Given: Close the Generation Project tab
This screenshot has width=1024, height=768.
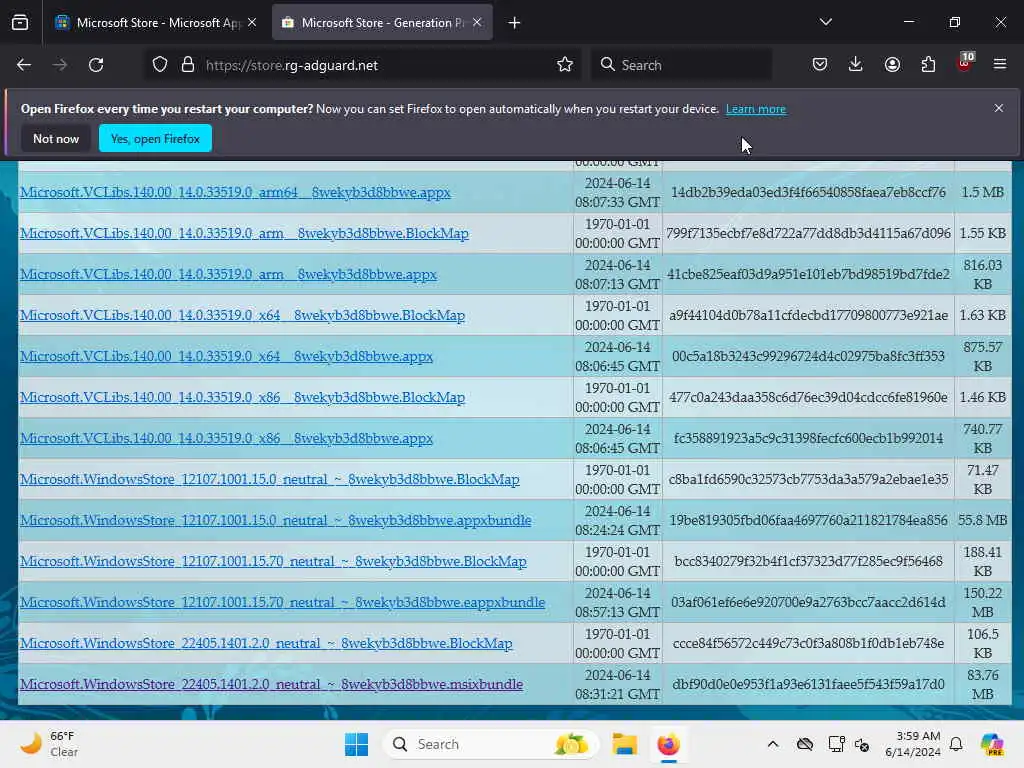Looking at the screenshot, I should [x=477, y=22].
